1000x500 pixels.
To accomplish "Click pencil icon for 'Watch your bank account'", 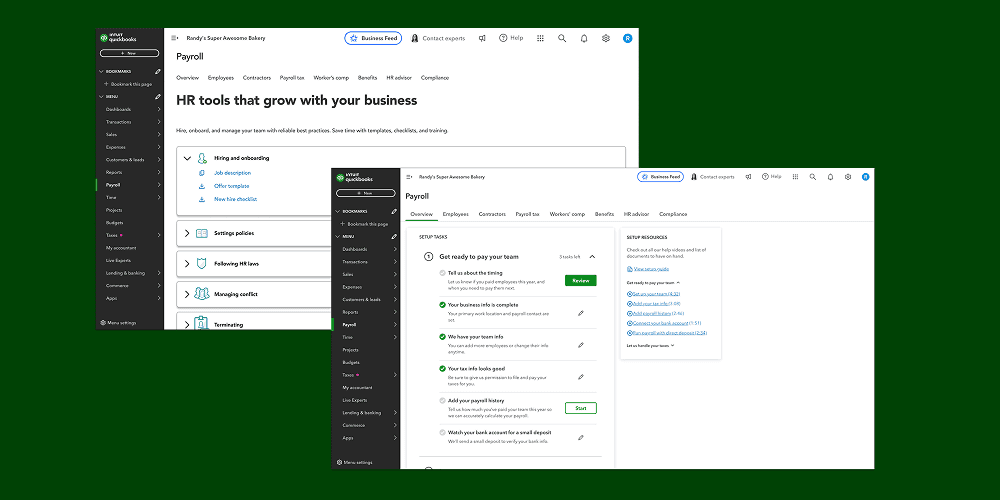I will pyautogui.click(x=580, y=438).
